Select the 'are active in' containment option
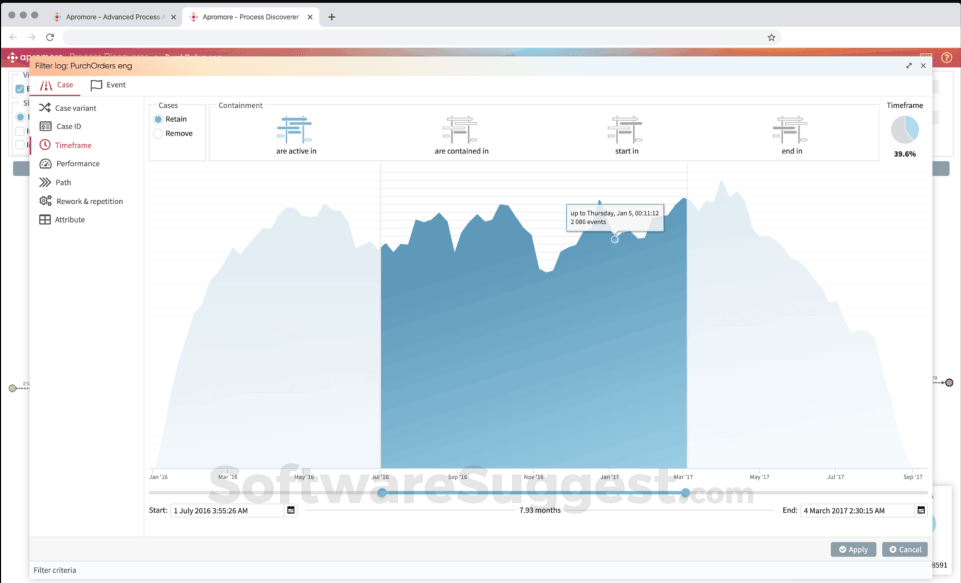 click(295, 132)
